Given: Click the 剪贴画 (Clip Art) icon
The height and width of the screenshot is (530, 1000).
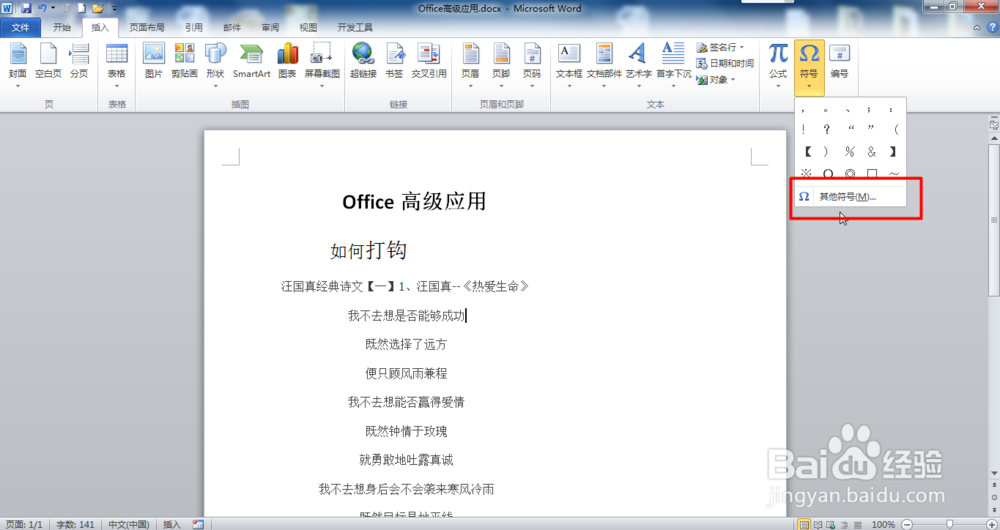Looking at the screenshot, I should point(184,62).
